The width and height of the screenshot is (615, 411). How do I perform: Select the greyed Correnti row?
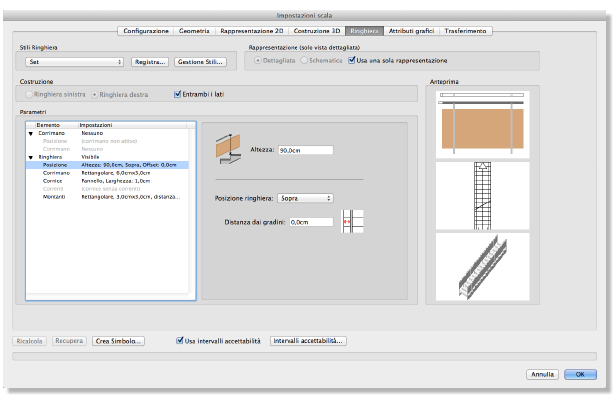pos(107,189)
